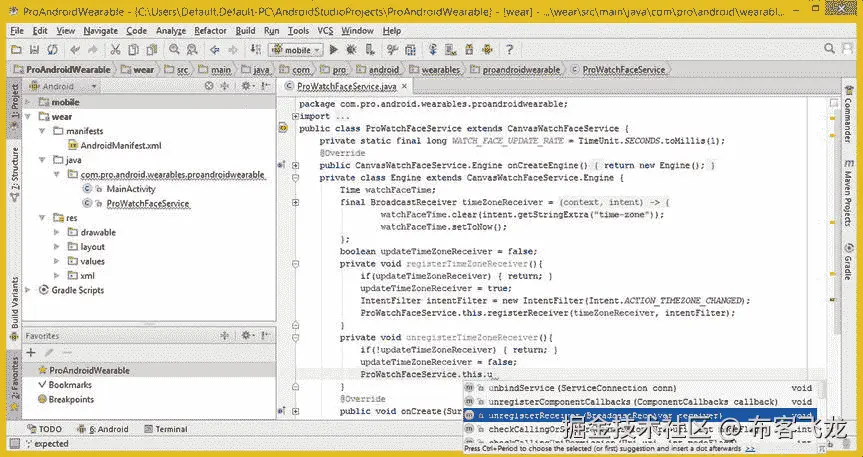Choose unbindService from completion popup
Screen dimensions: 863x457
640,388
